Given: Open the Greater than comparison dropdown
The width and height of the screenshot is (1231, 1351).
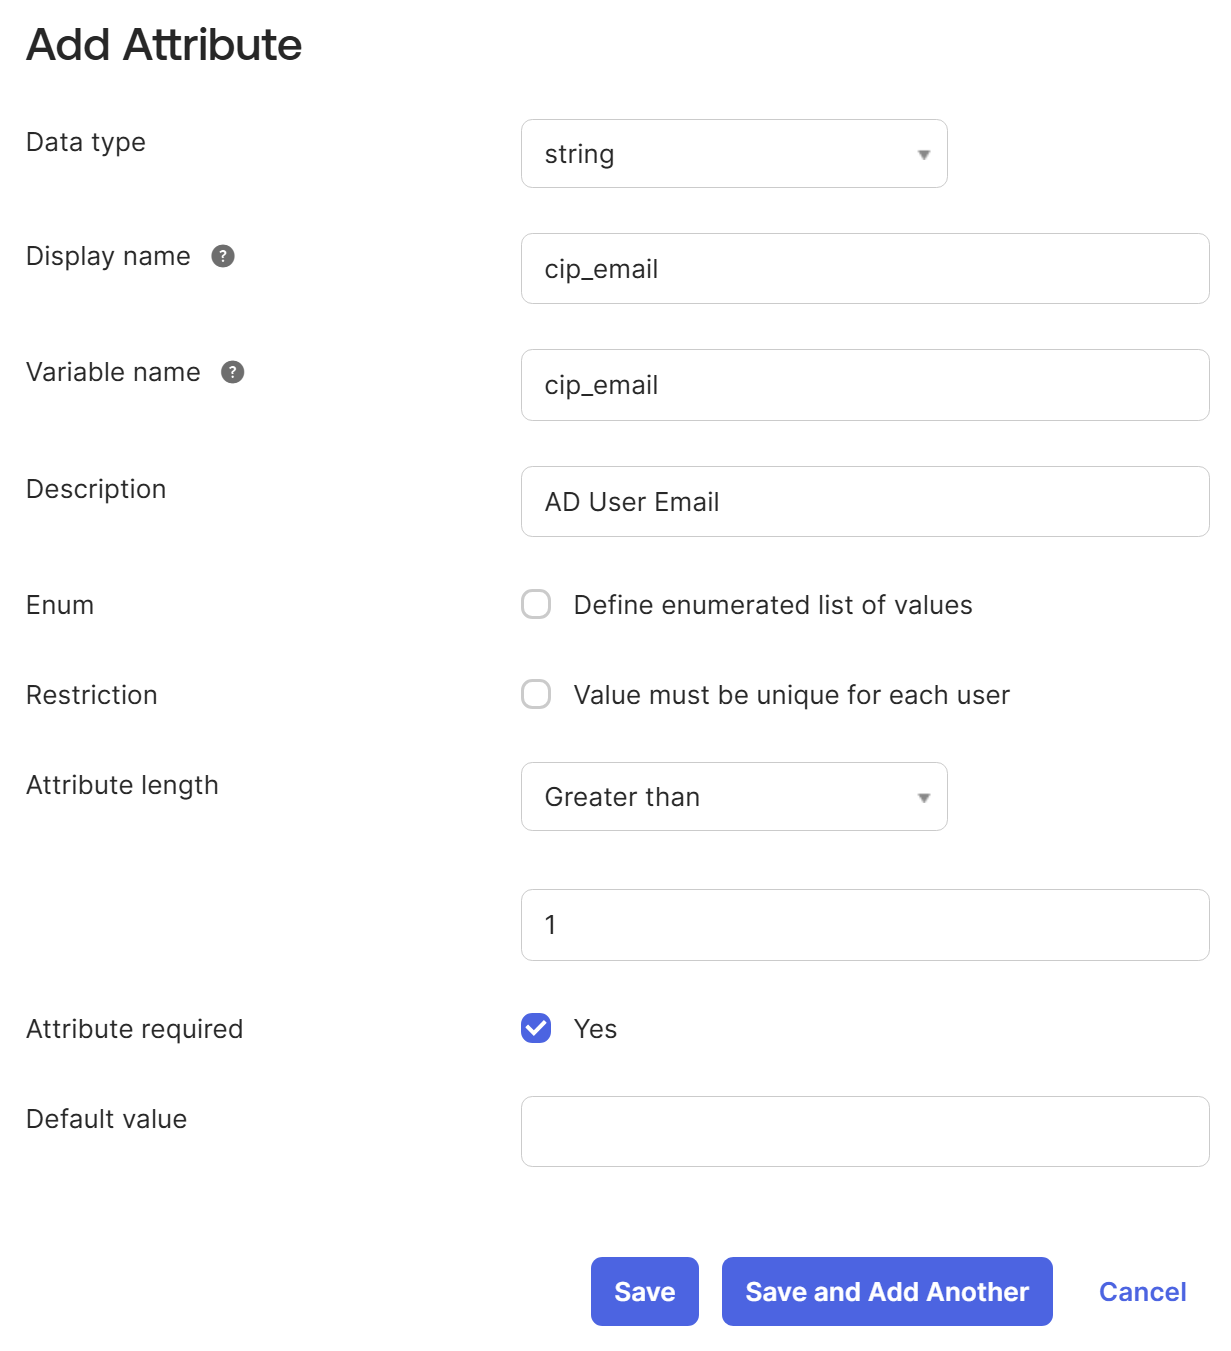Looking at the screenshot, I should tap(733, 797).
